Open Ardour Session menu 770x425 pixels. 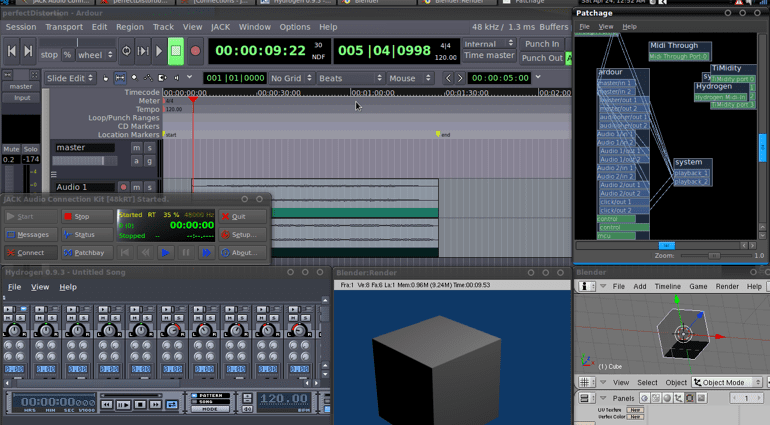[21, 27]
